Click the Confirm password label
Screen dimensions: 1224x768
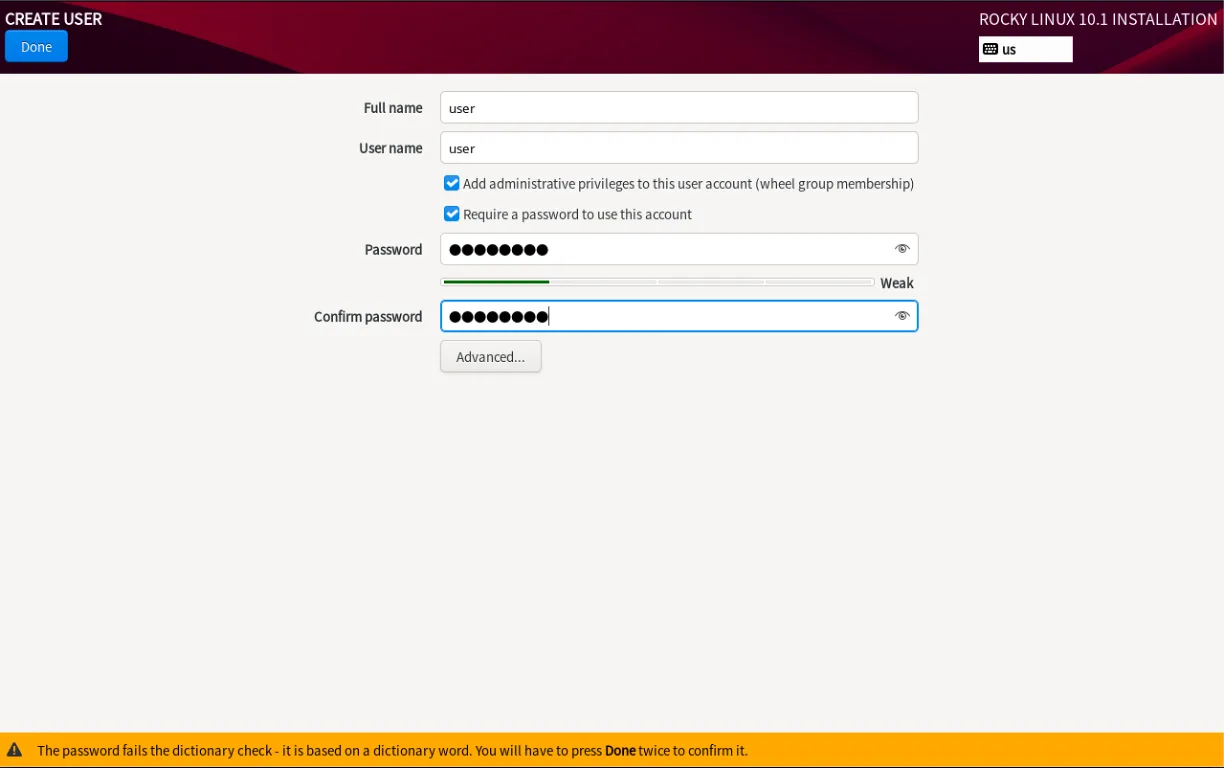coord(368,316)
